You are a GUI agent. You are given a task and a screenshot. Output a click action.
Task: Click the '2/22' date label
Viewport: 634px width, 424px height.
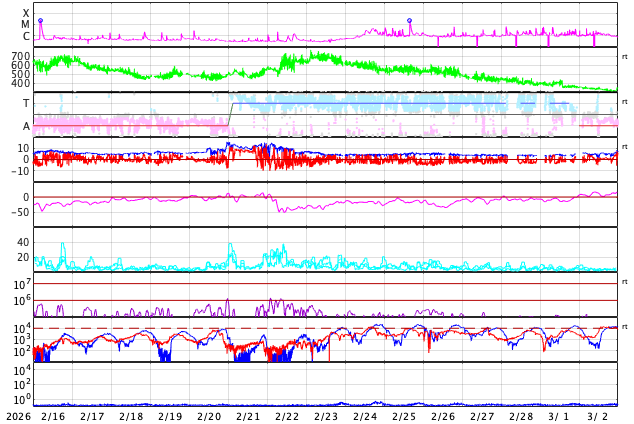coord(287,416)
